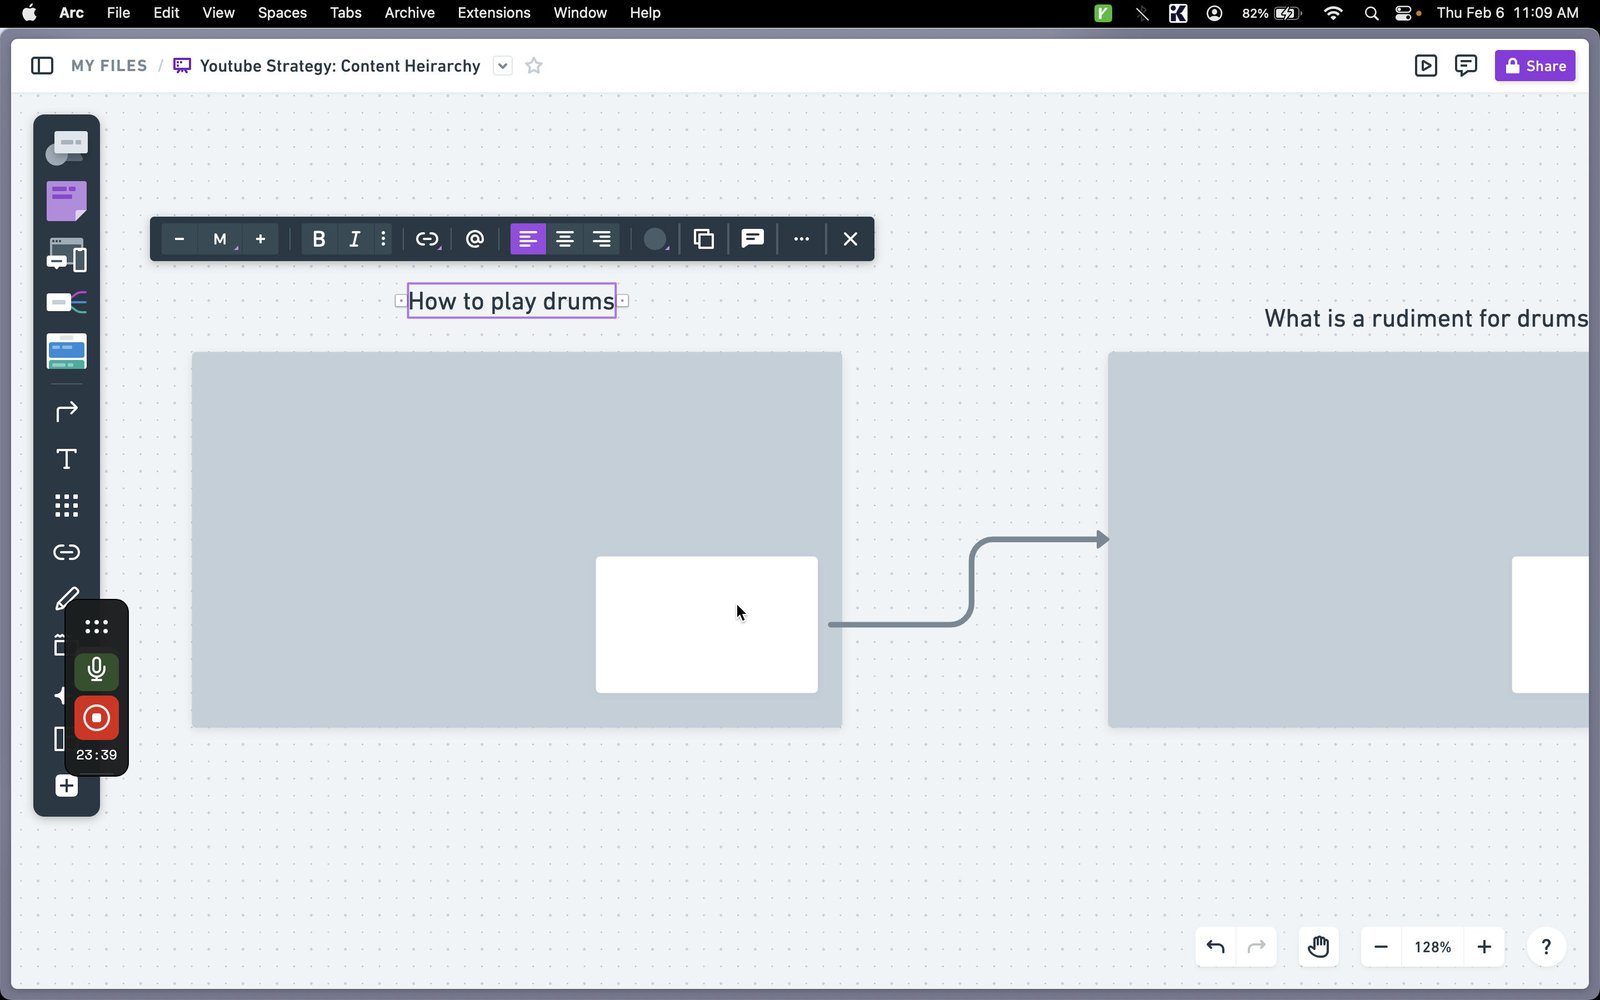The image size is (1600, 1000).
Task: Click the Share button
Action: 1535,66
